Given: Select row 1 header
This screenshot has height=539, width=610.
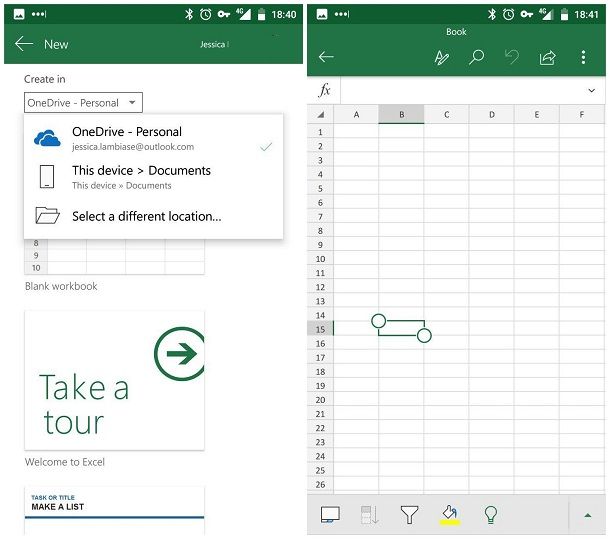Looking at the screenshot, I should coord(320,132).
